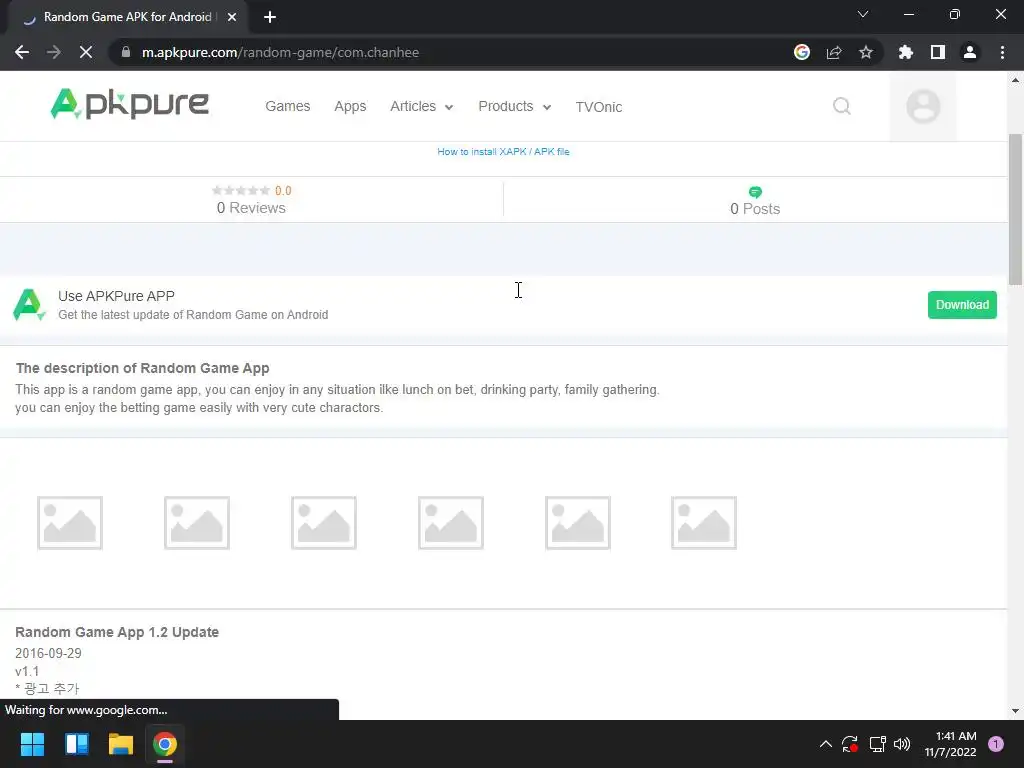Click the scrollbar up arrow
The width and height of the screenshot is (1024, 768).
(1015, 80)
